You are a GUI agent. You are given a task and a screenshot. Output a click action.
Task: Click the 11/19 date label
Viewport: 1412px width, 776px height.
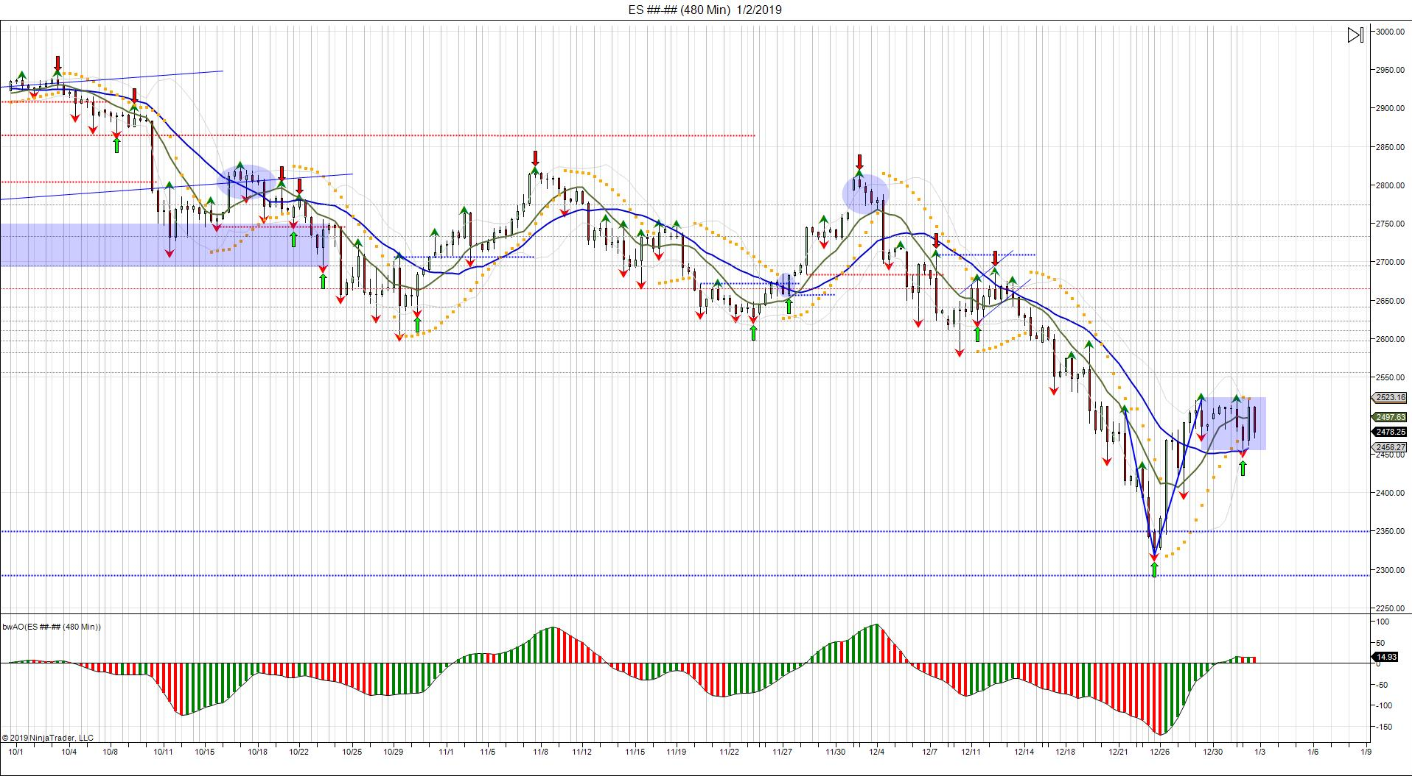676,751
